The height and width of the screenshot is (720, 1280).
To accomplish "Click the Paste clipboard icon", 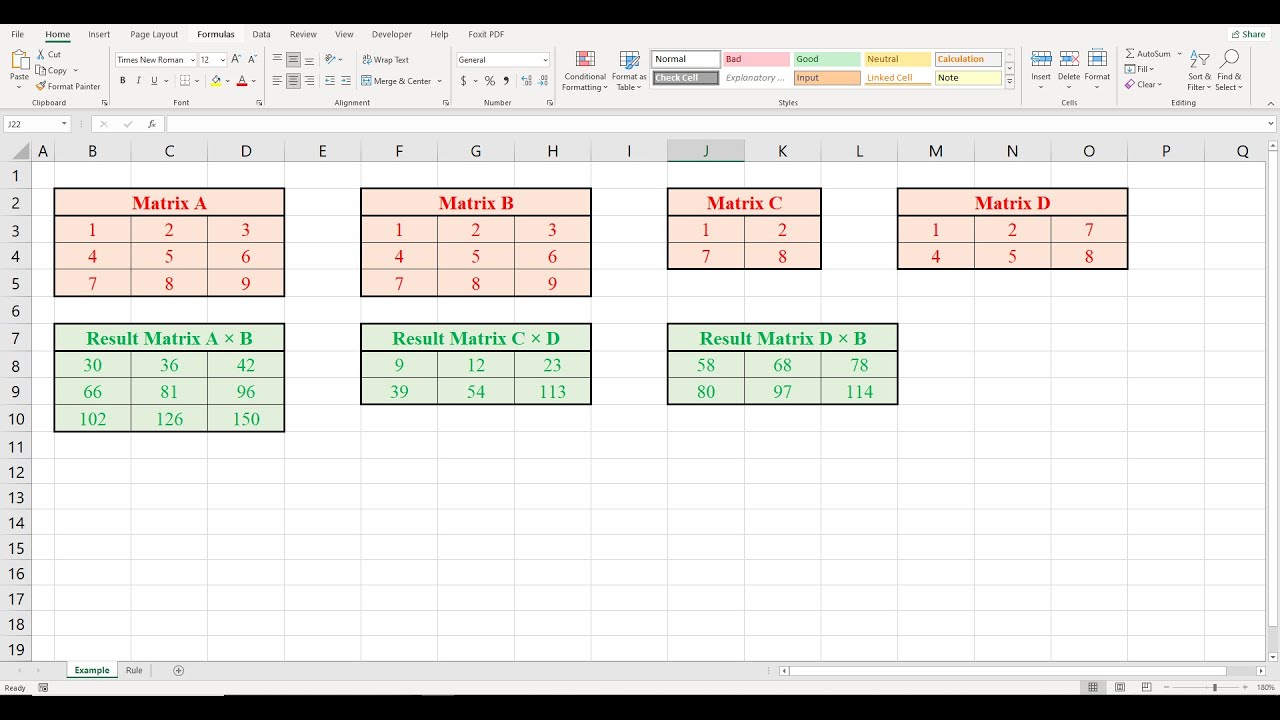I will tap(19, 59).
